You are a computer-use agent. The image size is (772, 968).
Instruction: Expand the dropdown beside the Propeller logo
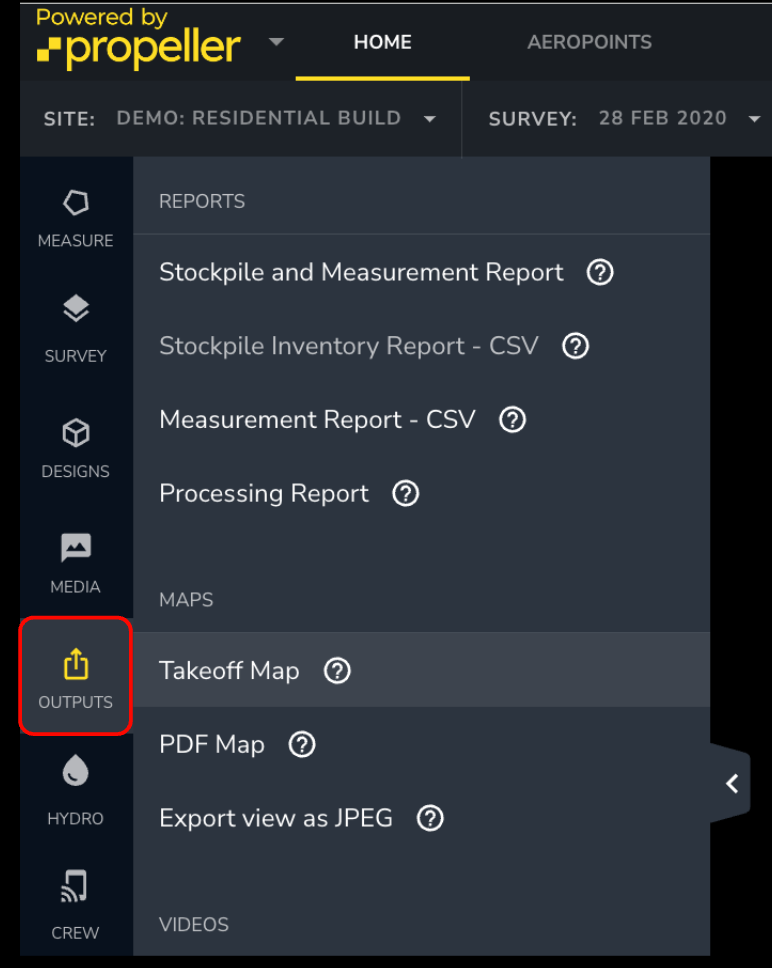coord(276,42)
